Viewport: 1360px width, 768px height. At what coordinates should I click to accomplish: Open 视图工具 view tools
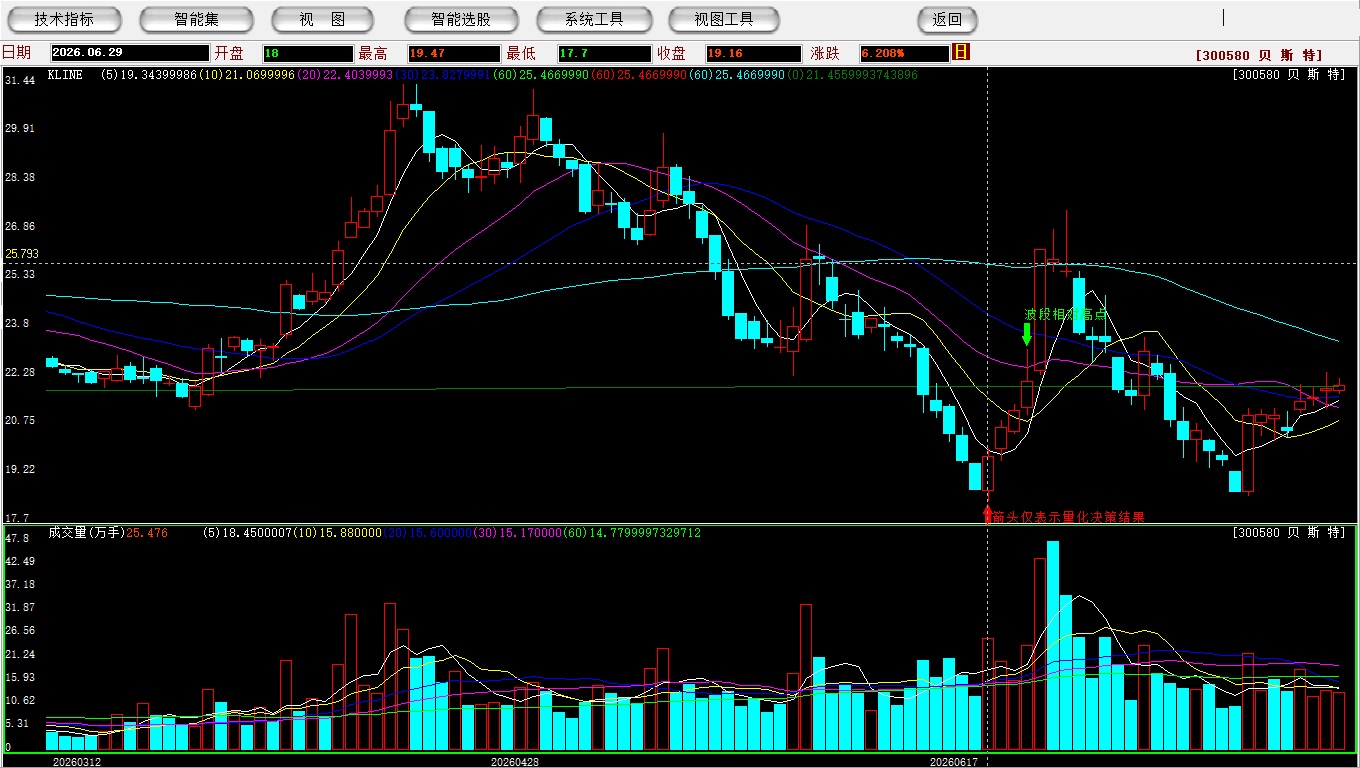pyautogui.click(x=725, y=19)
